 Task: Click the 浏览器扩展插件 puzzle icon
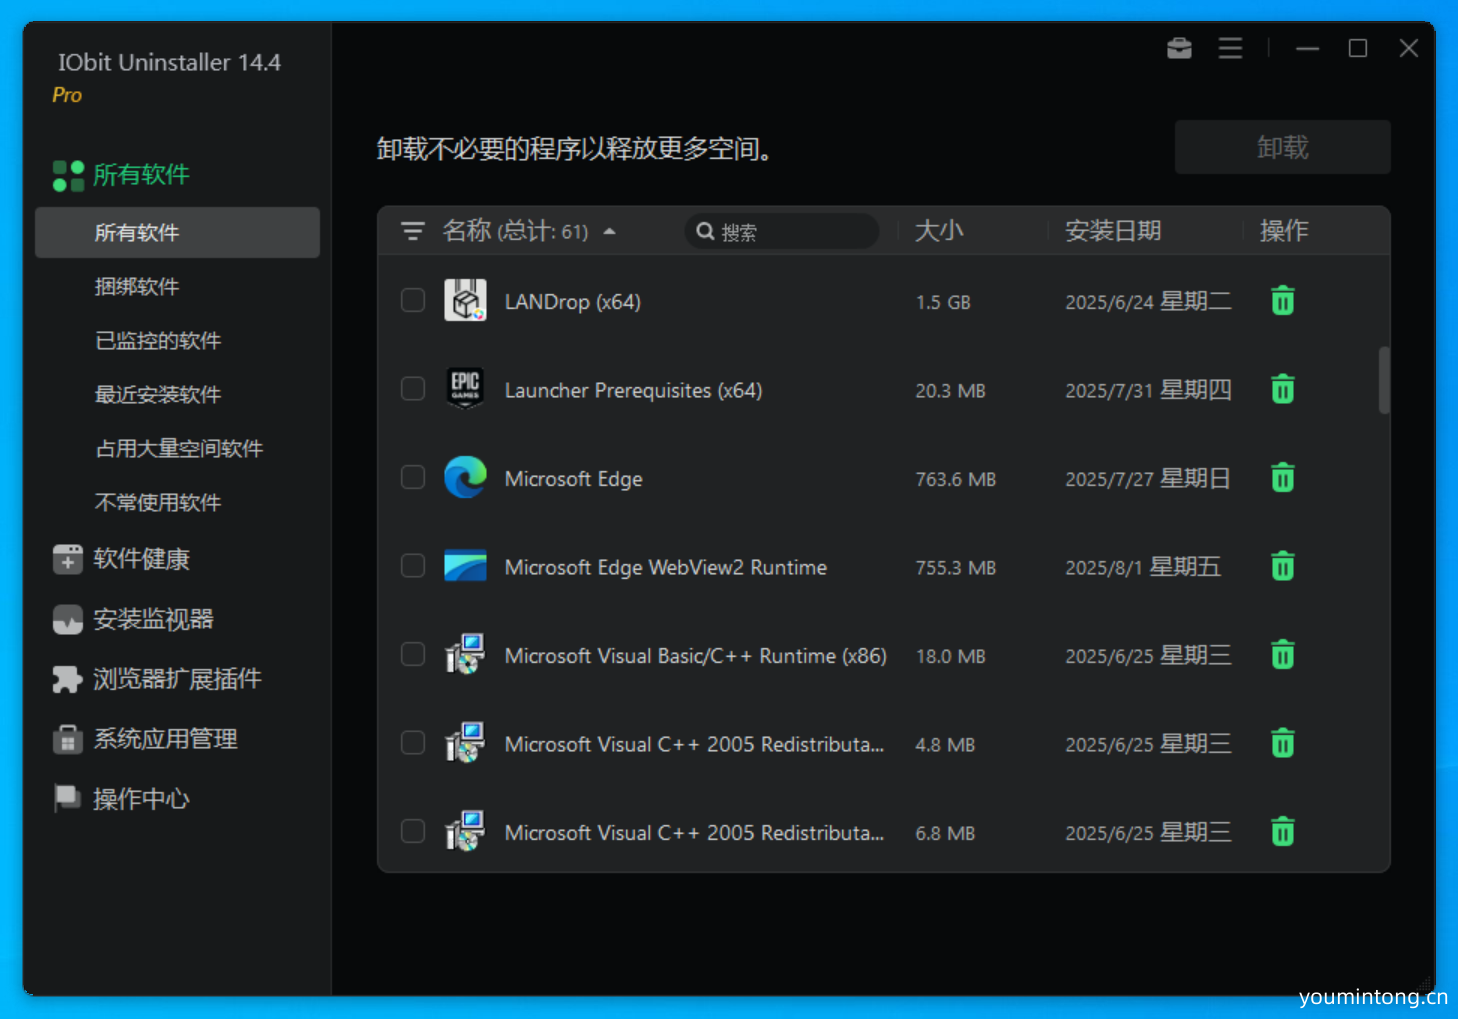68,680
